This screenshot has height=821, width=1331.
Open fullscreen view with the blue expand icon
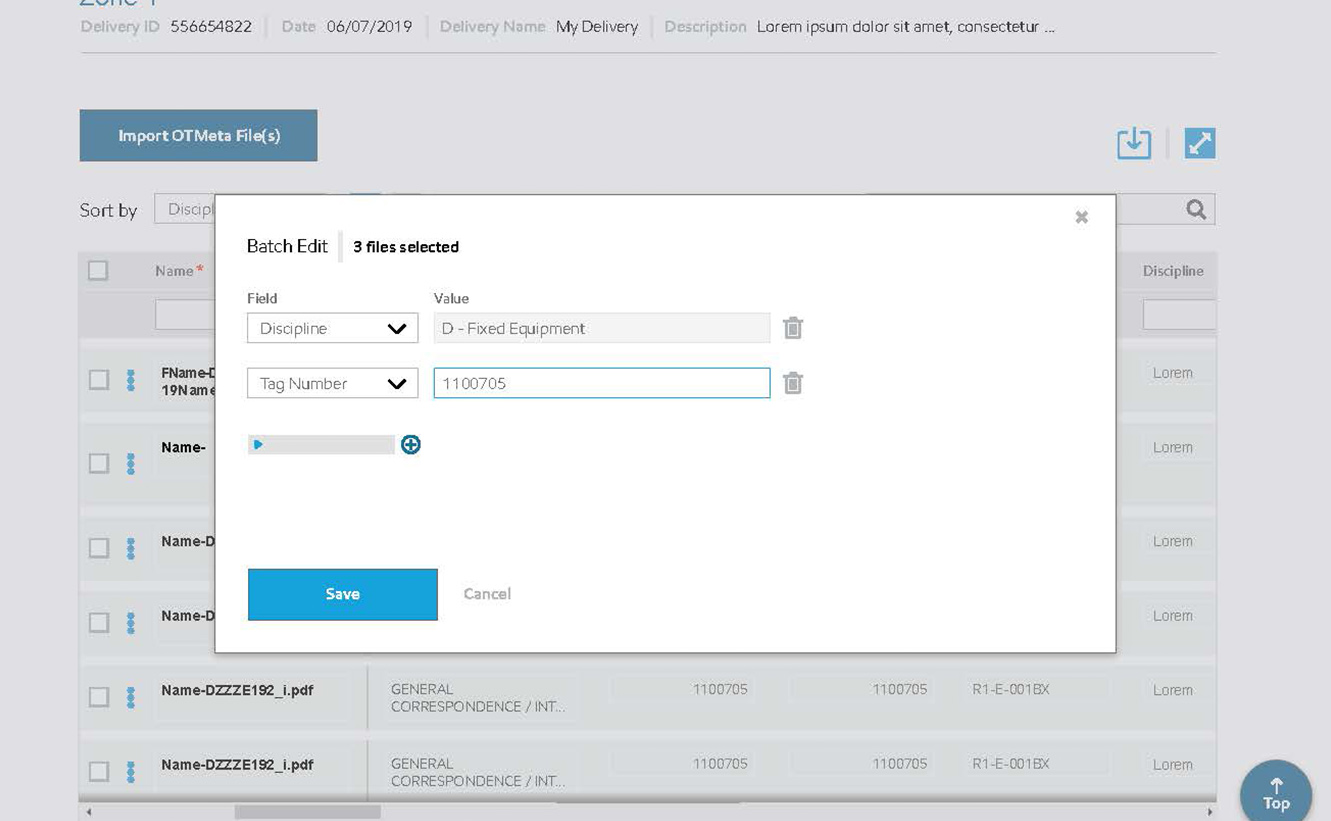click(1199, 142)
